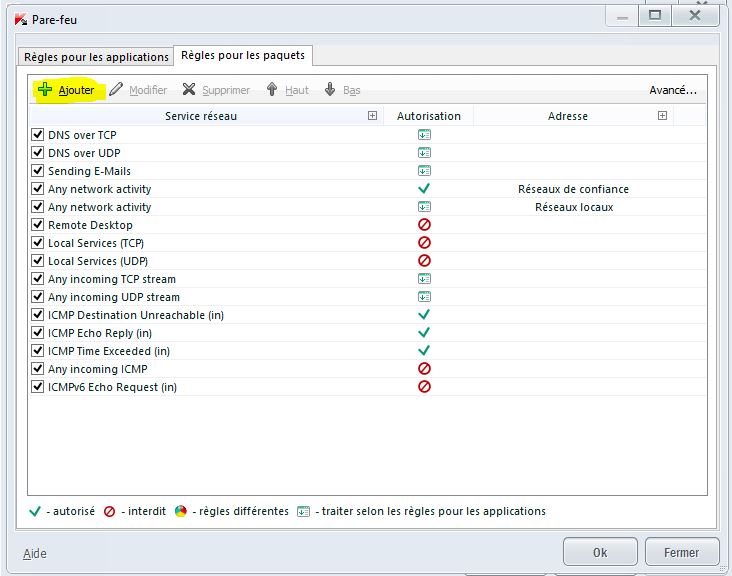Move rule down with Bas arrow
The height and width of the screenshot is (576, 732).
[x=330, y=90]
